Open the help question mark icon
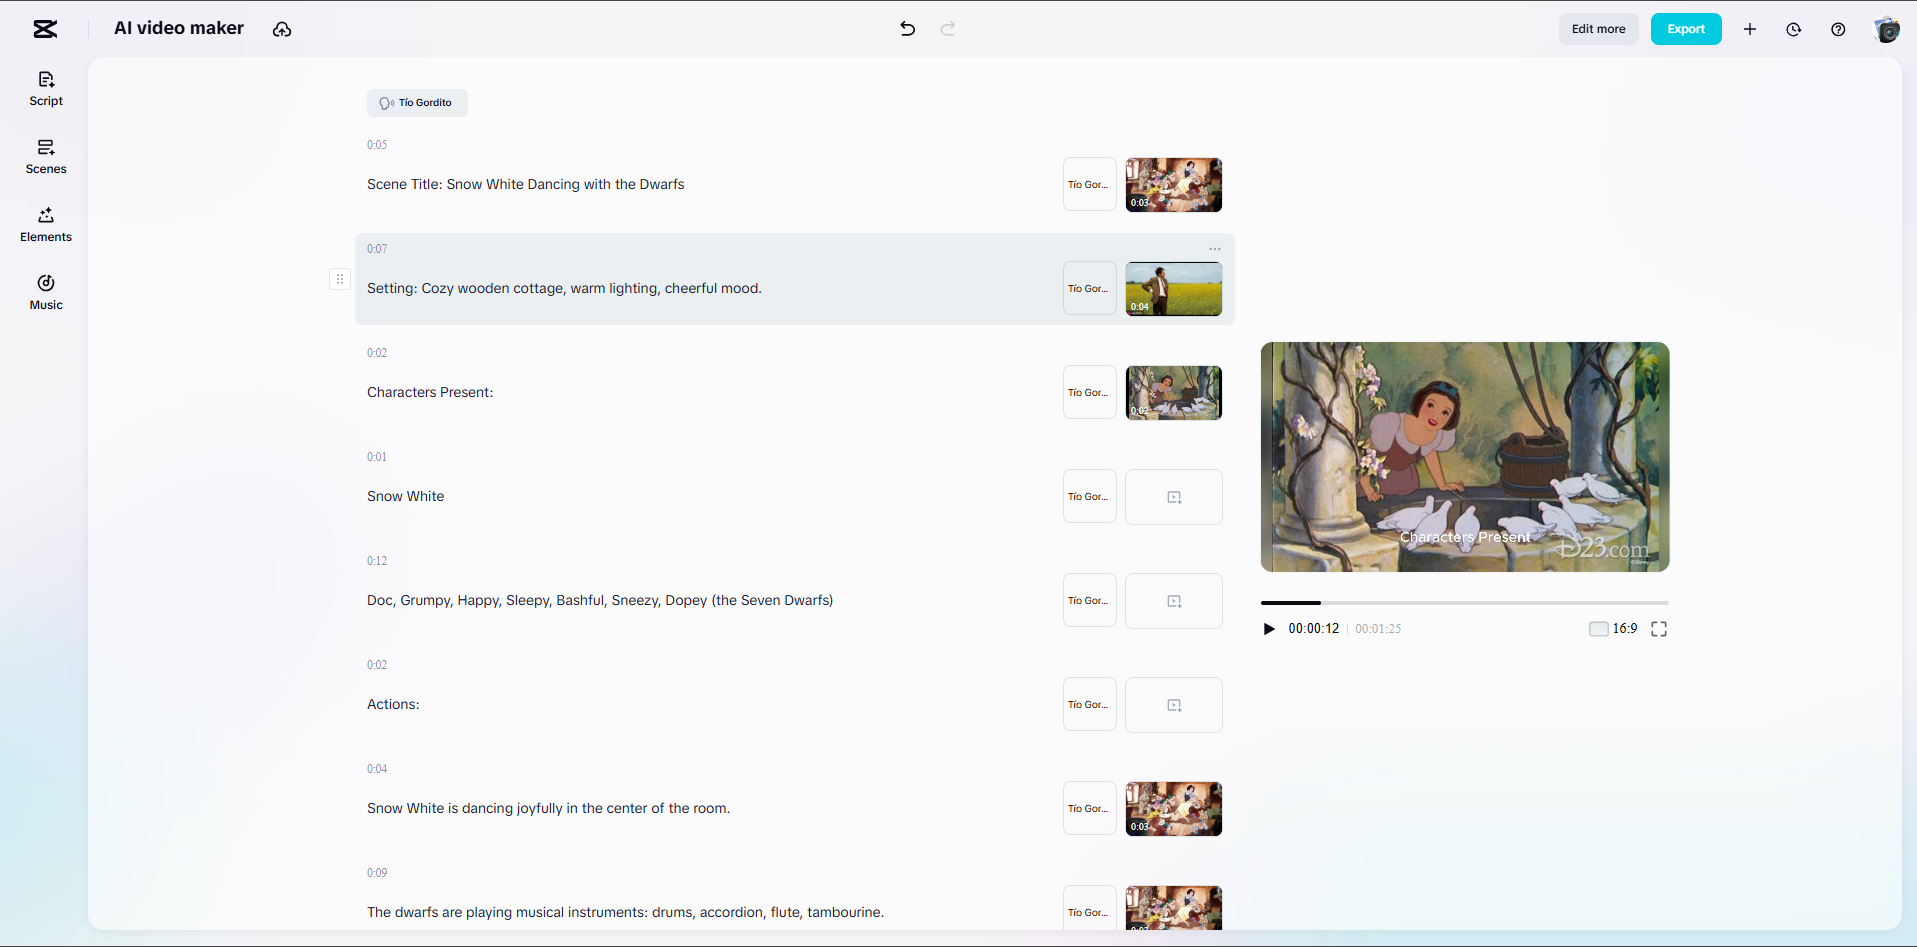Screen dimensions: 1917x947 [1838, 29]
